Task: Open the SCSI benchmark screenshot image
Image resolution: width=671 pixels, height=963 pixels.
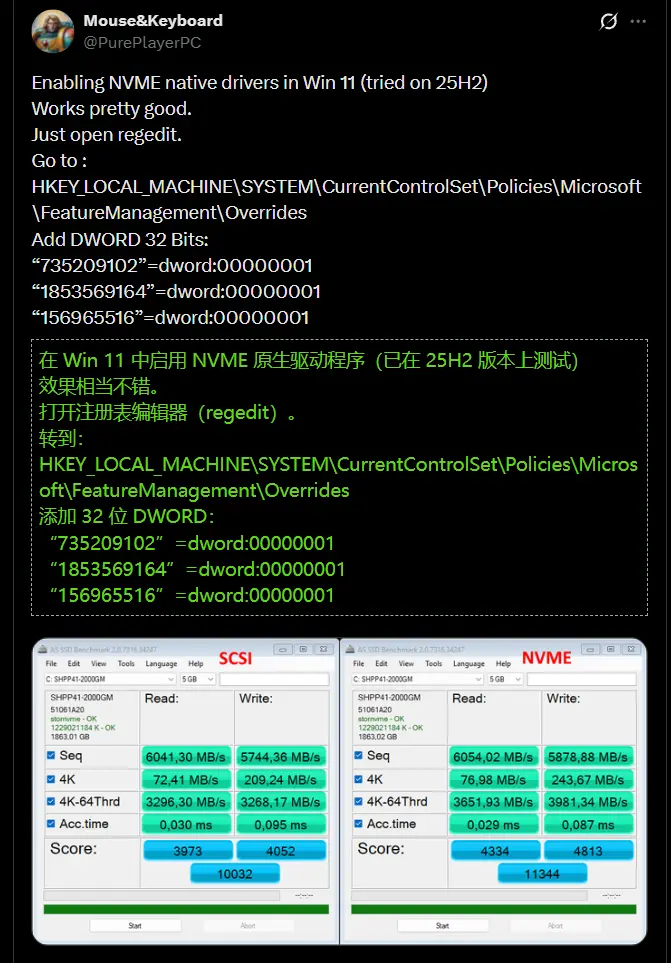Action: pos(185,792)
